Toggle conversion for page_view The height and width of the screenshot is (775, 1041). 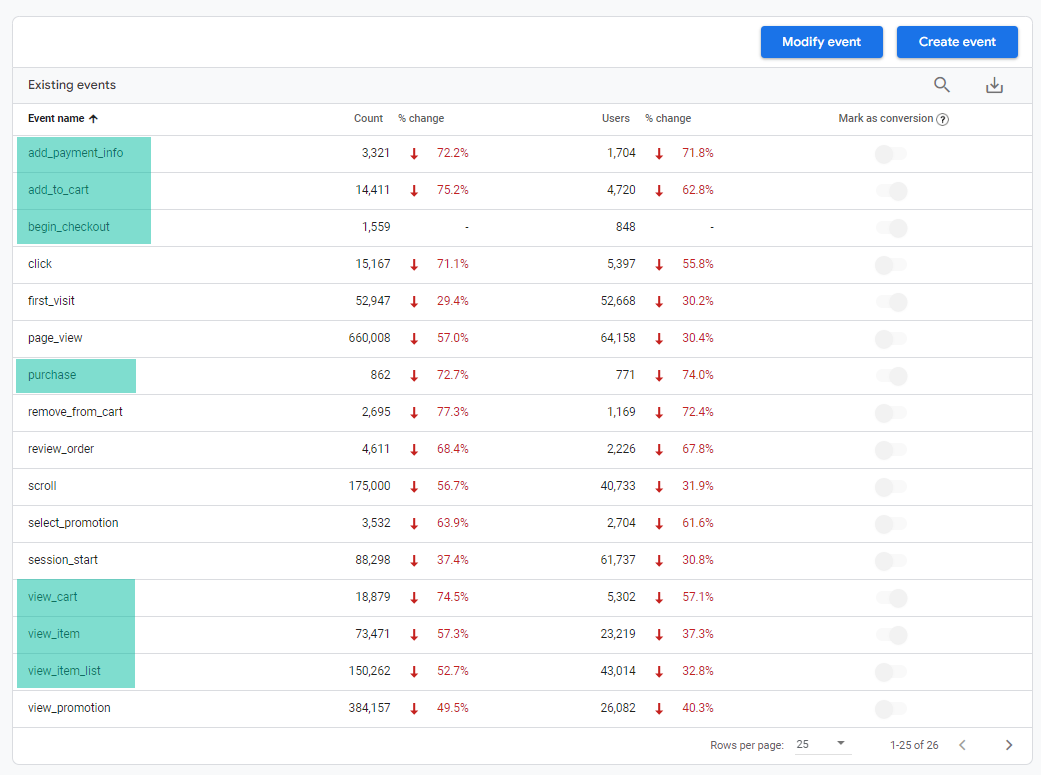[x=890, y=339]
